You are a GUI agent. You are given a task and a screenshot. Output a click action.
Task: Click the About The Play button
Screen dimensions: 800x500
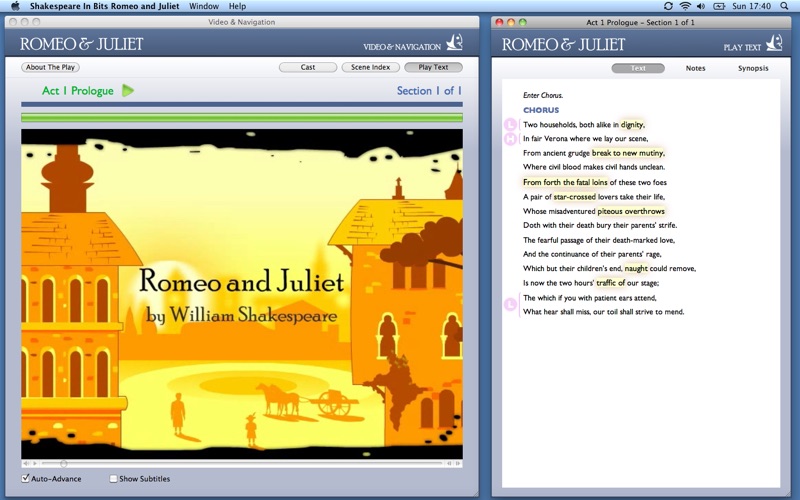point(51,67)
